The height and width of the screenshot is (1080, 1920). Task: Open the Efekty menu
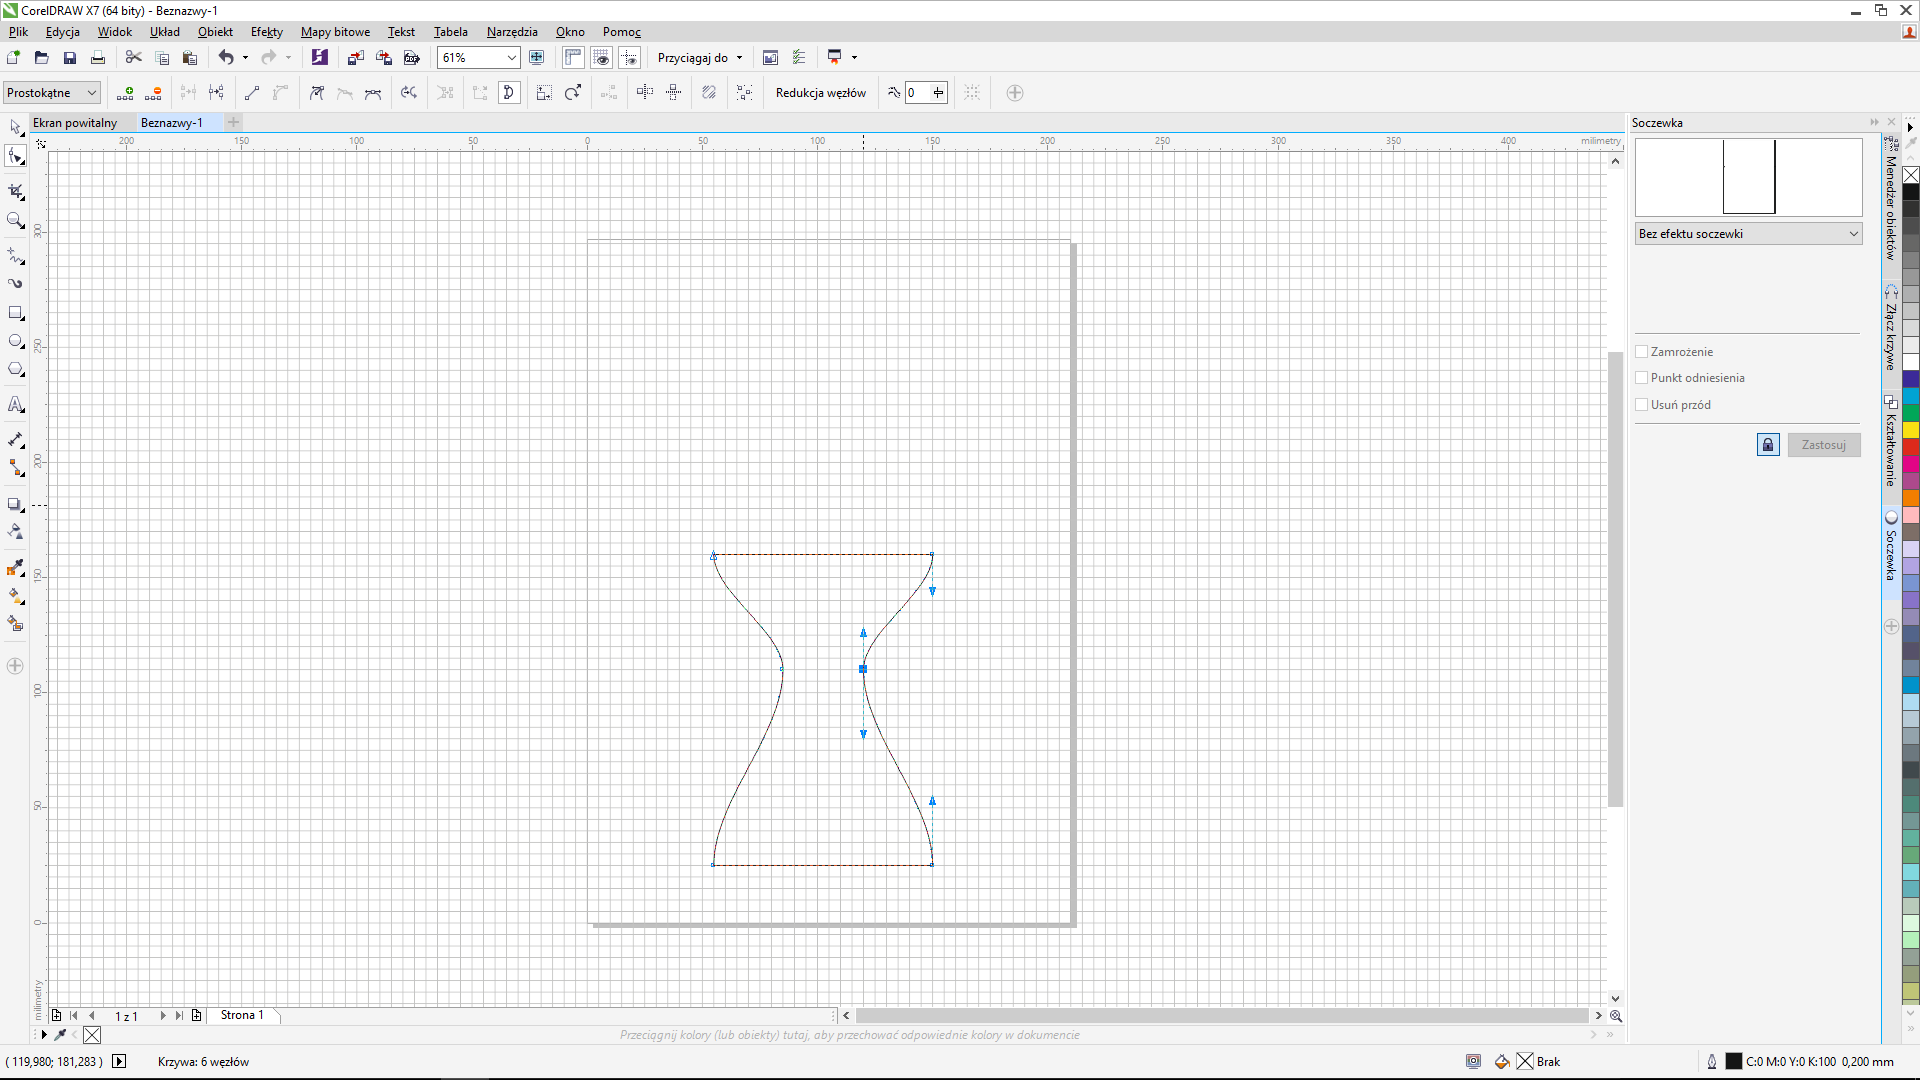(266, 32)
